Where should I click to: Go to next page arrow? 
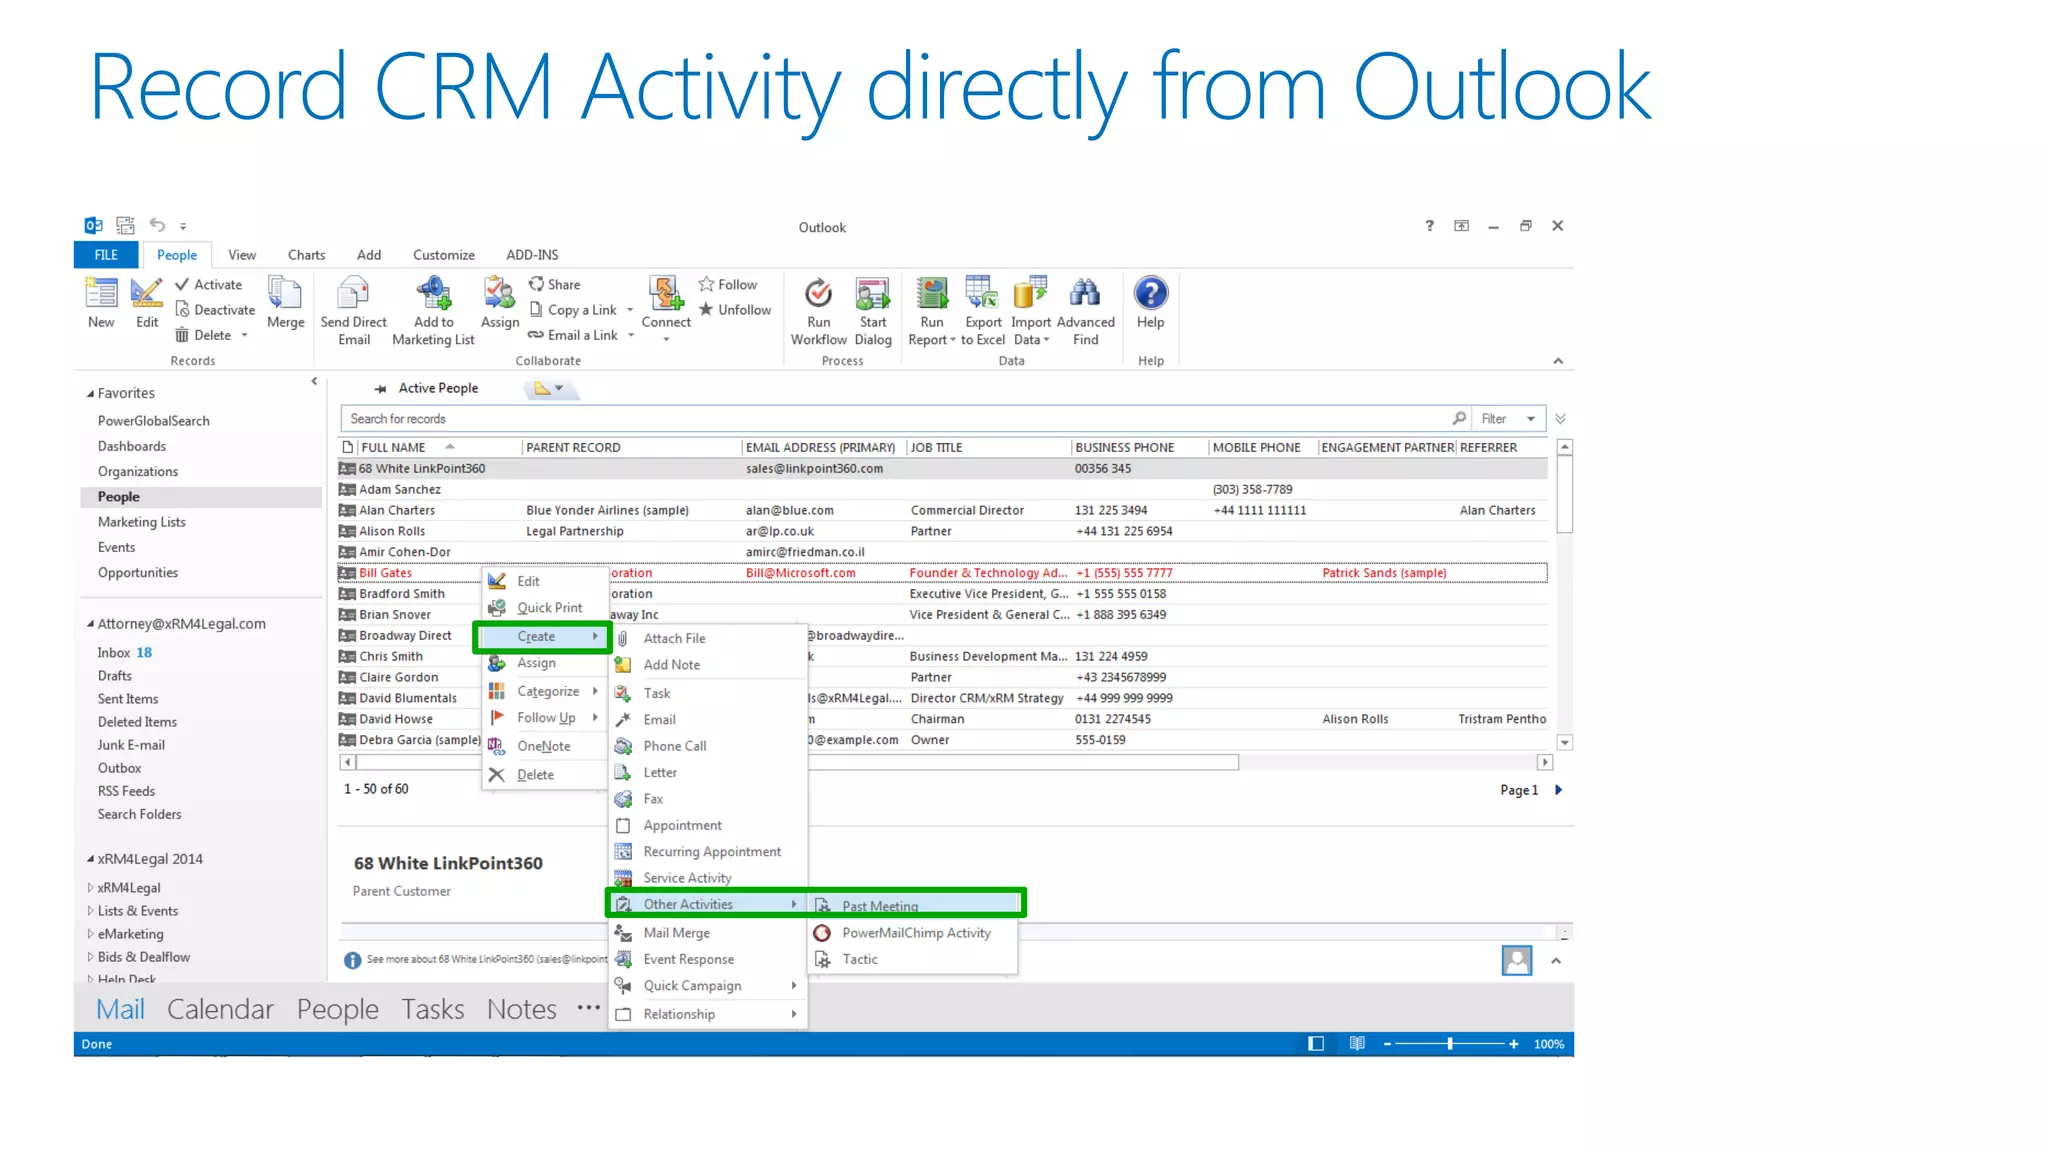pos(1558,790)
